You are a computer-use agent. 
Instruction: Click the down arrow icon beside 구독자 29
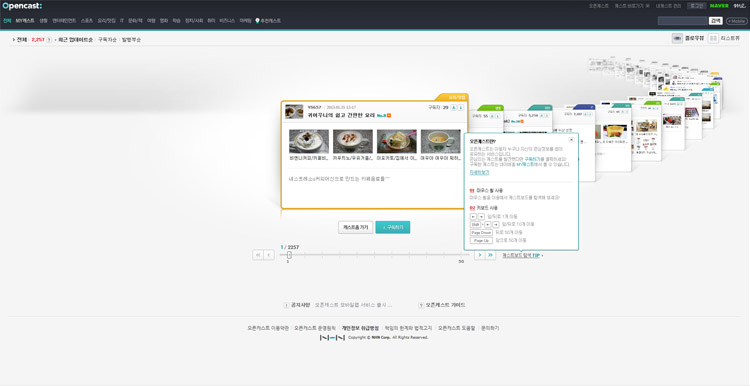tap(461, 108)
